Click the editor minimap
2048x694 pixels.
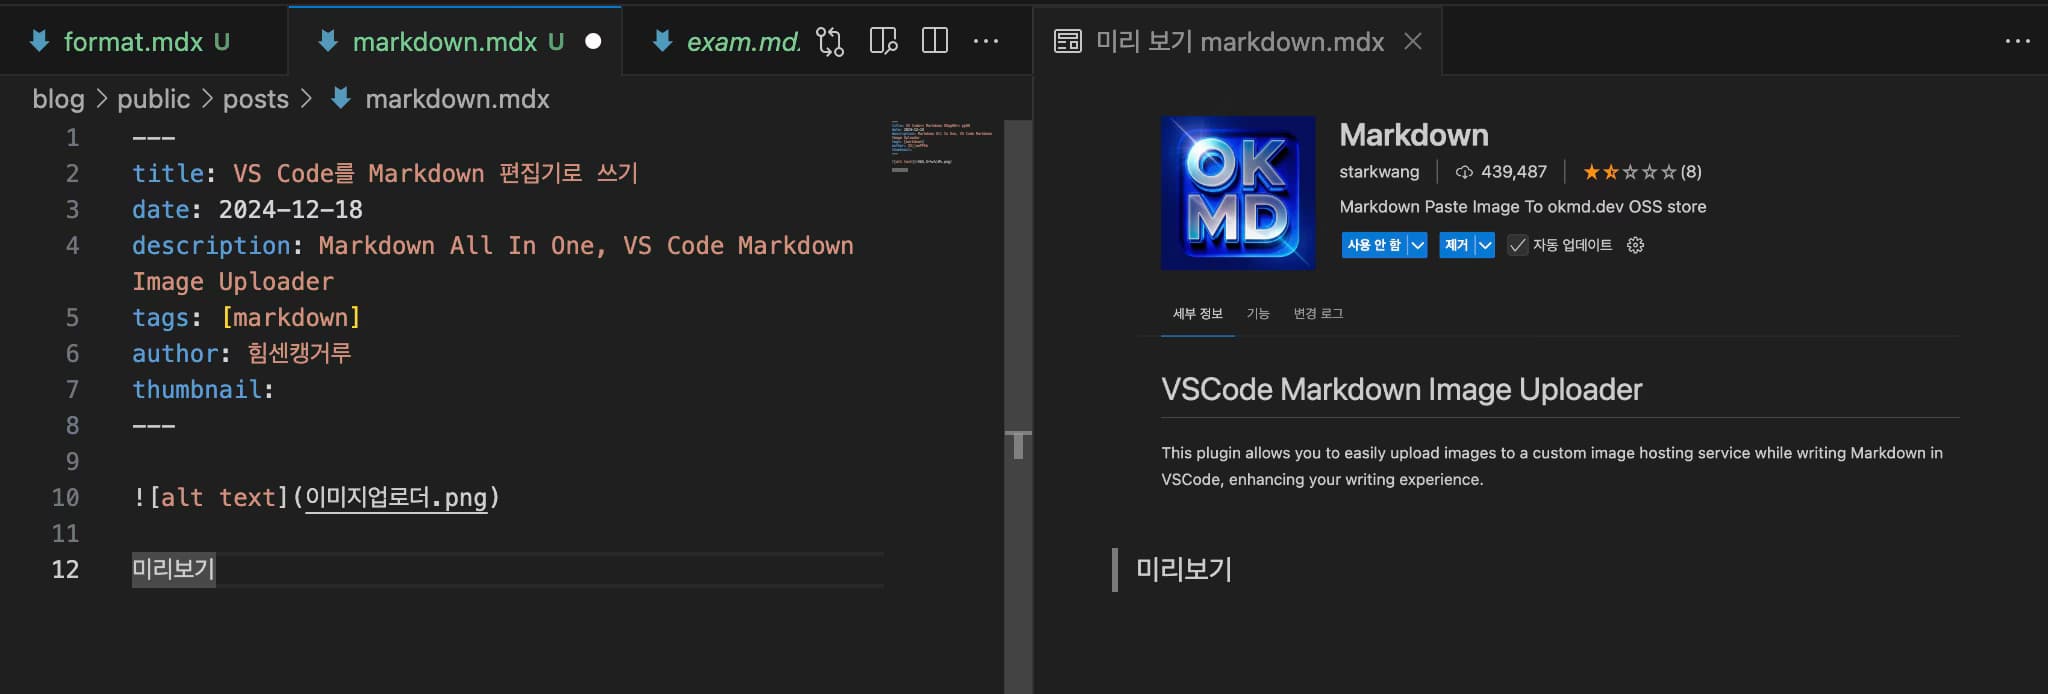point(942,147)
